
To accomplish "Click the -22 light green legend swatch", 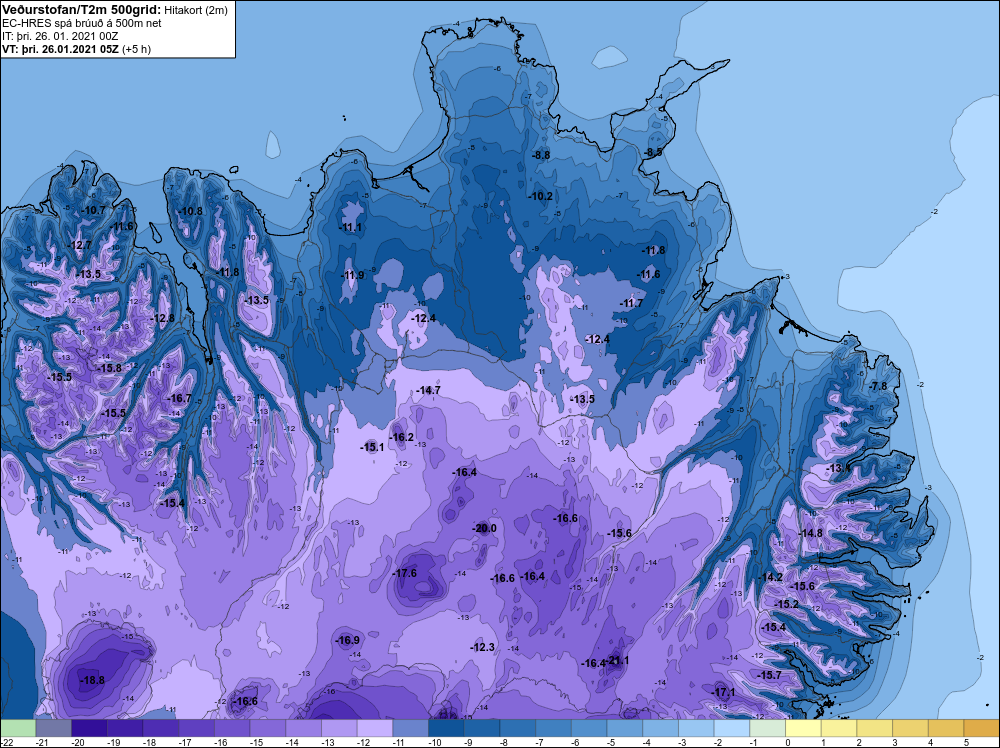I will (x=18, y=728).
